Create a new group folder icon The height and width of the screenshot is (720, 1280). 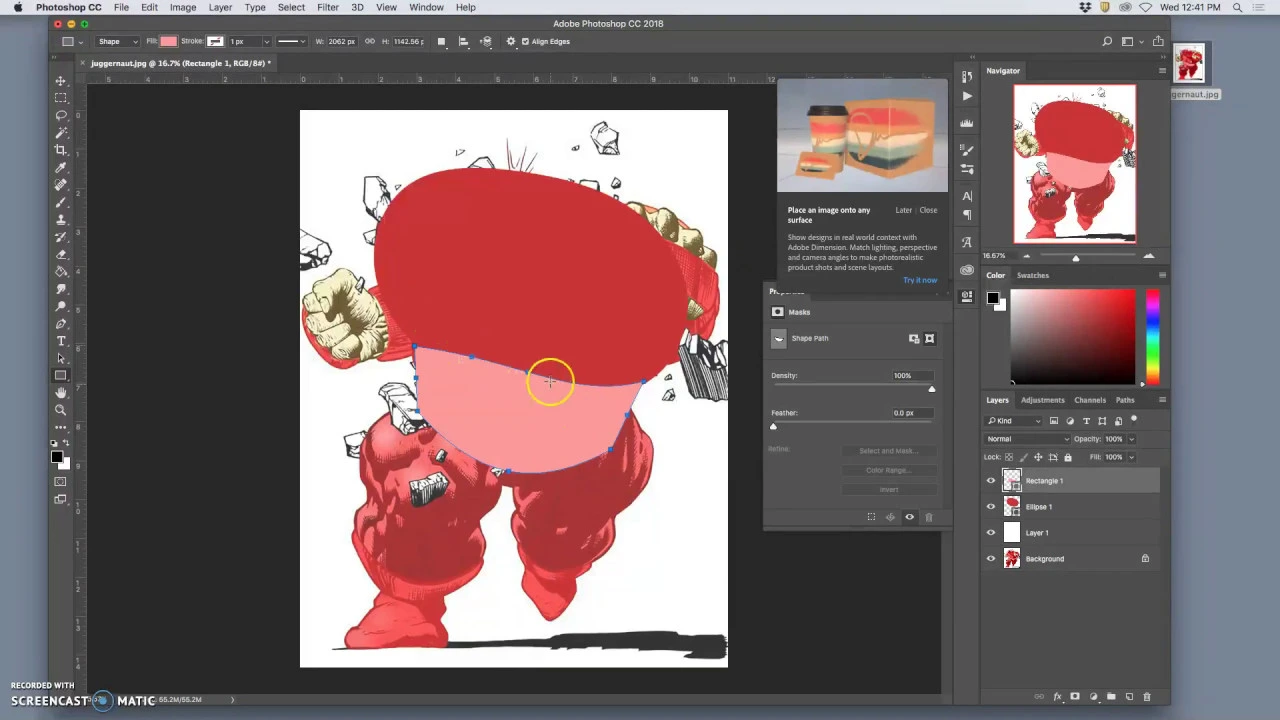1111,697
